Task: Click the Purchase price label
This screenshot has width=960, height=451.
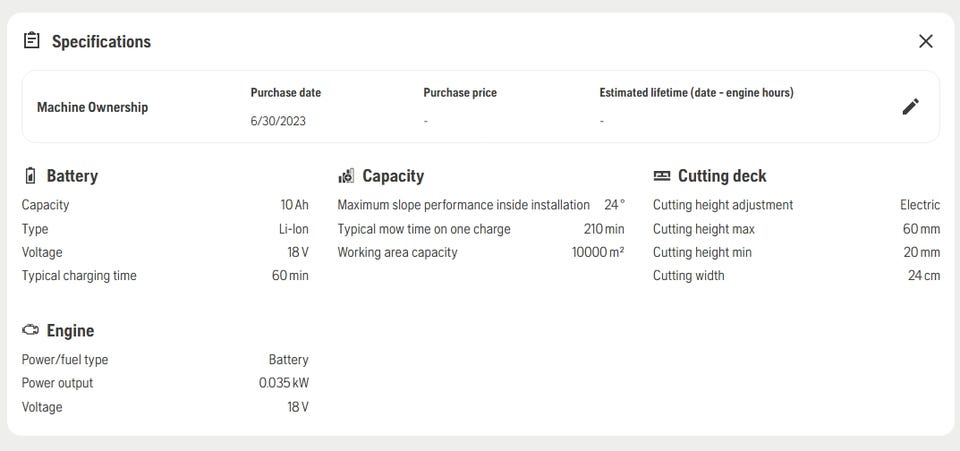Action: pyautogui.click(x=460, y=93)
